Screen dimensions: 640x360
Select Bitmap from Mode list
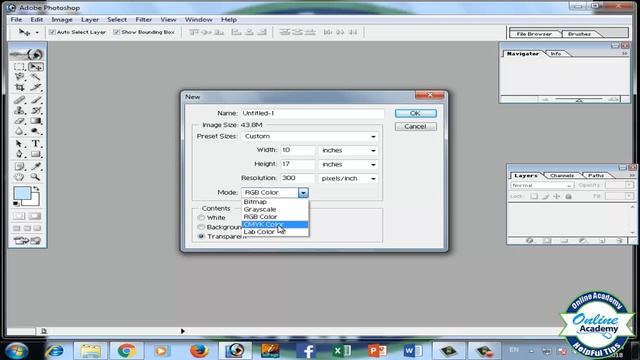[275, 202]
